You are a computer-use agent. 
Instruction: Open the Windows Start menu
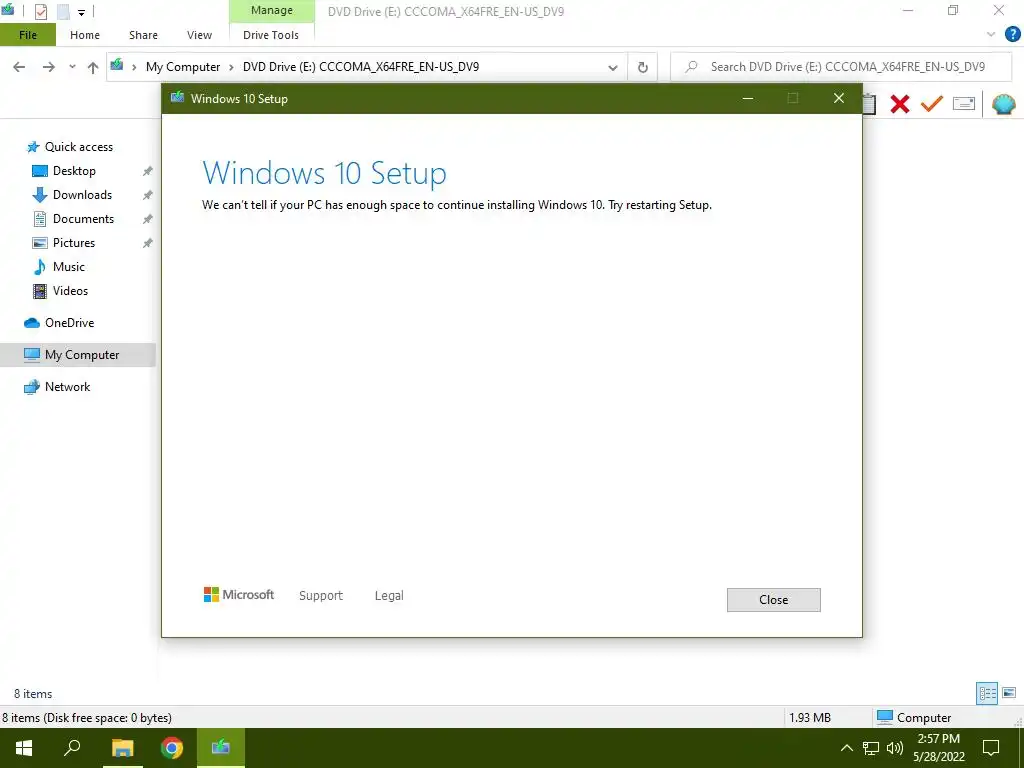24,748
